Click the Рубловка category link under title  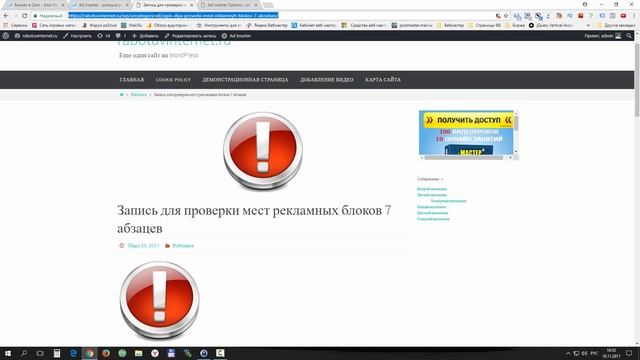(x=183, y=246)
